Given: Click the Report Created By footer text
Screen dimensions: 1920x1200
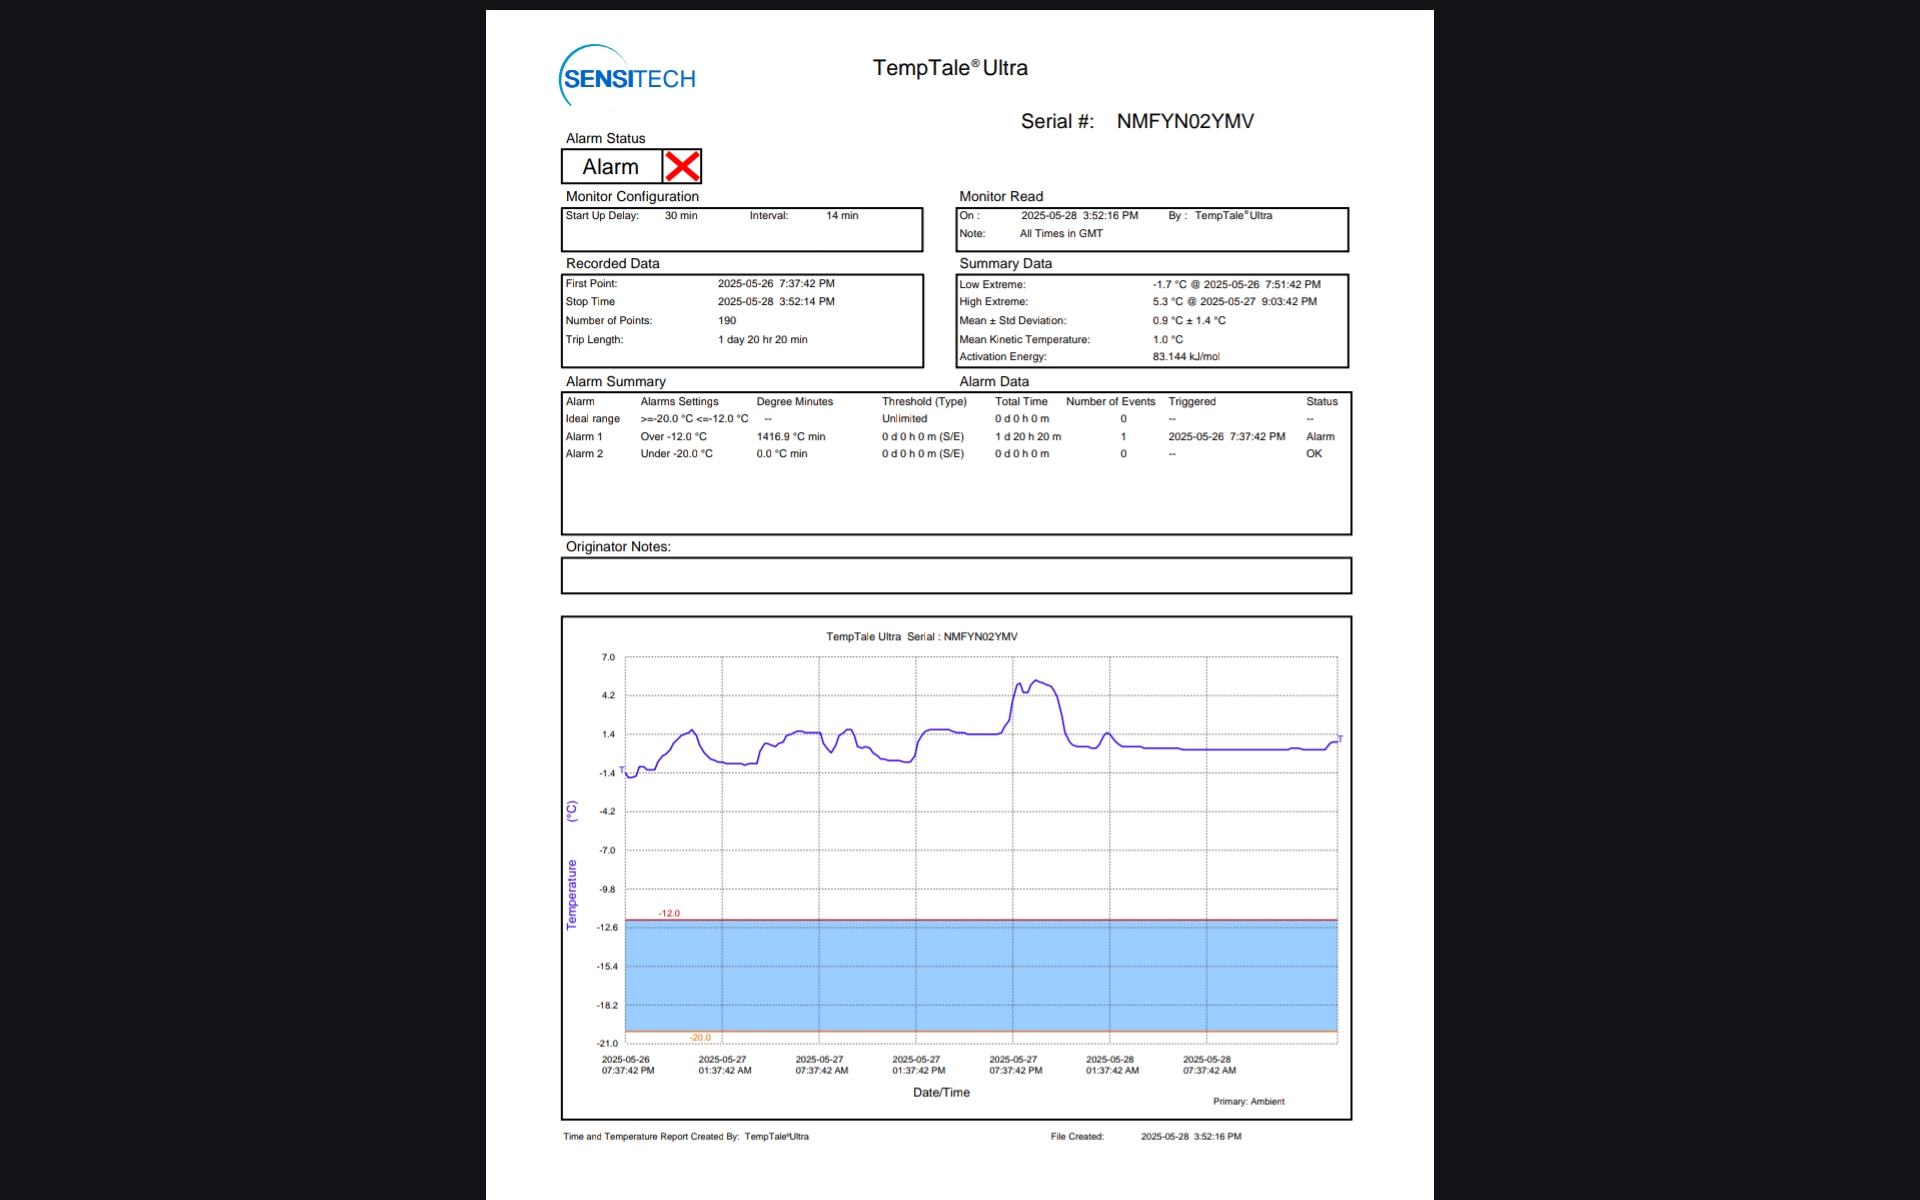Looking at the screenshot, I should [x=686, y=1137].
